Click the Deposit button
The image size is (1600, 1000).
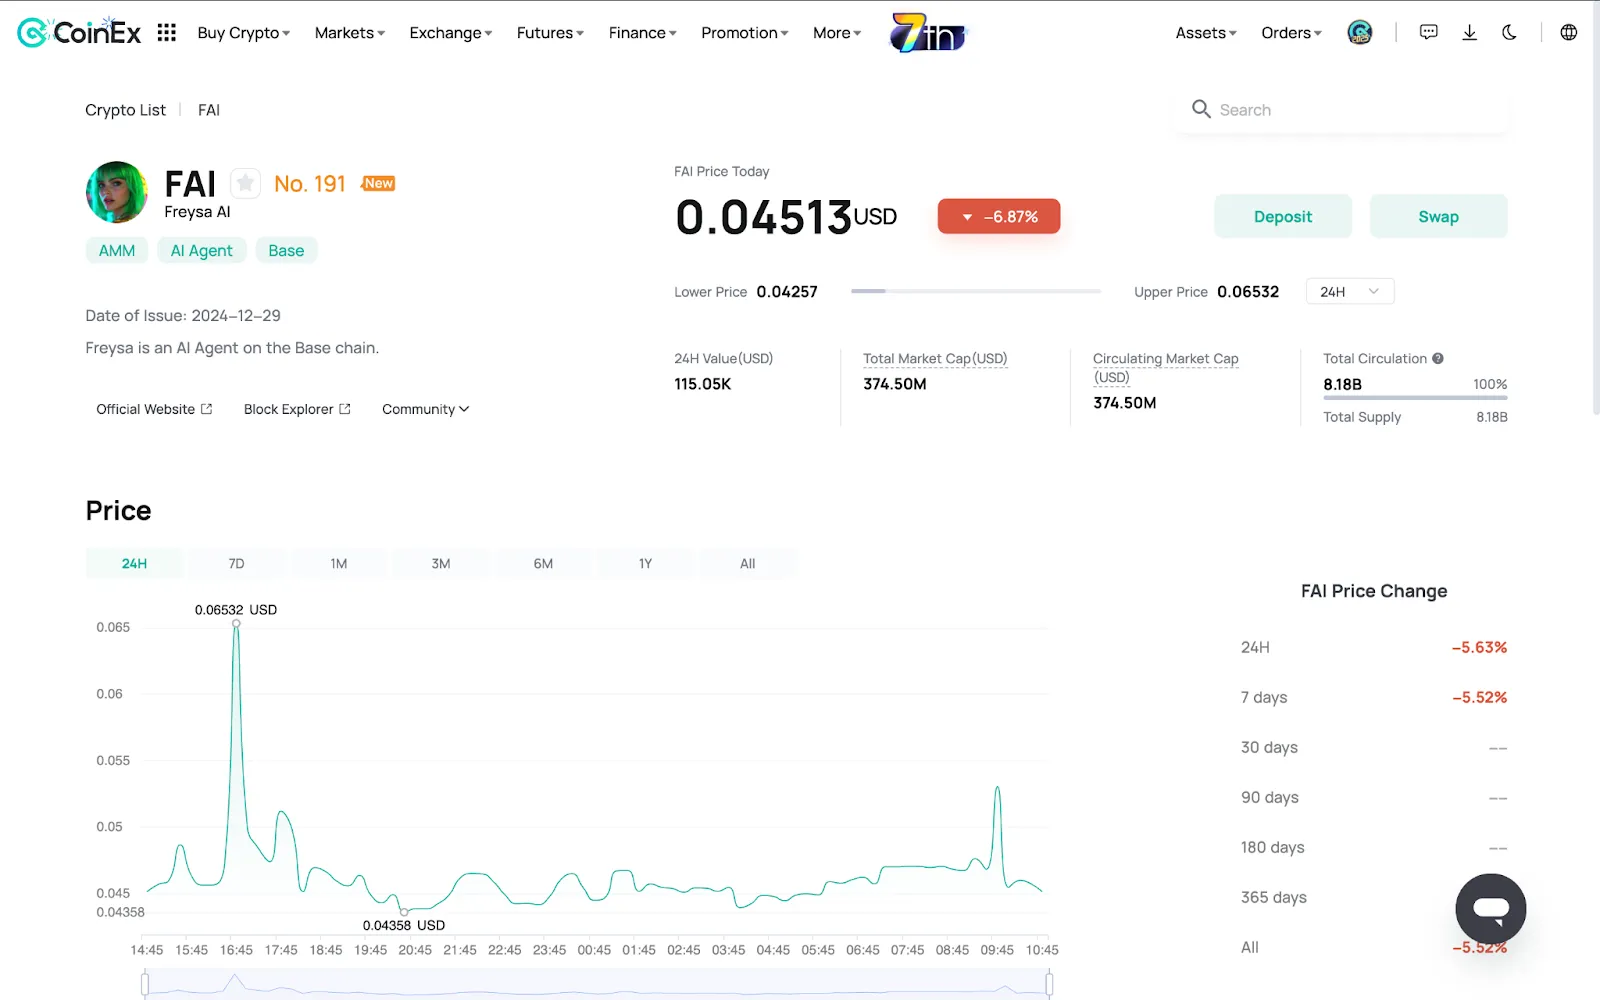click(1283, 216)
